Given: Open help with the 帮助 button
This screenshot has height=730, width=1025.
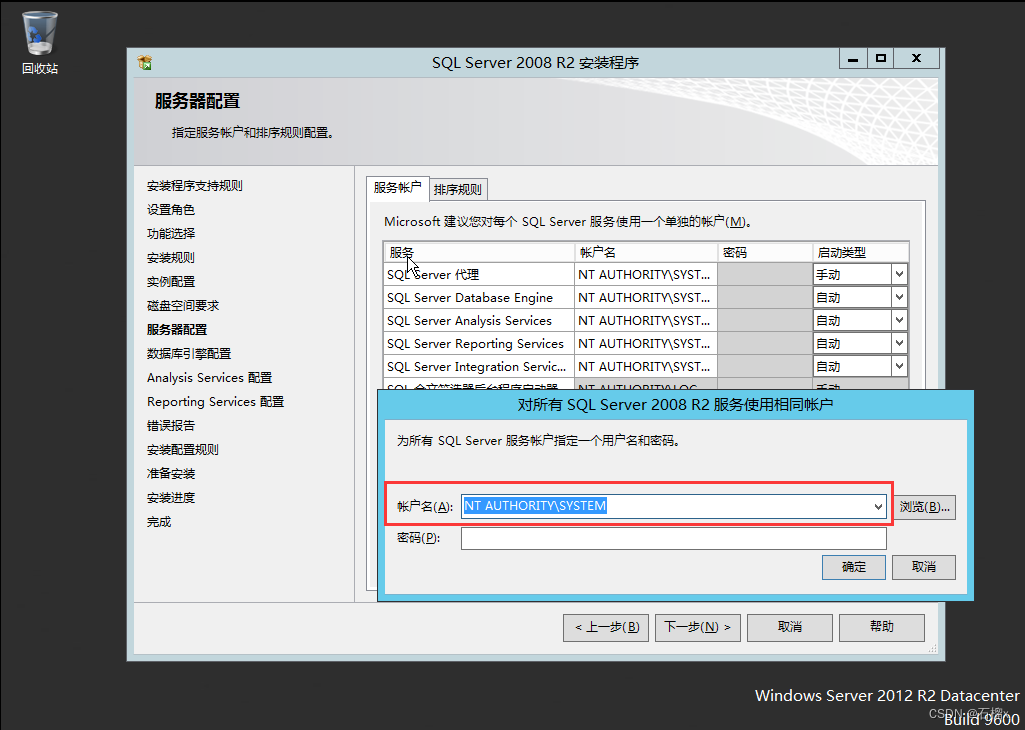Looking at the screenshot, I should click(x=882, y=627).
